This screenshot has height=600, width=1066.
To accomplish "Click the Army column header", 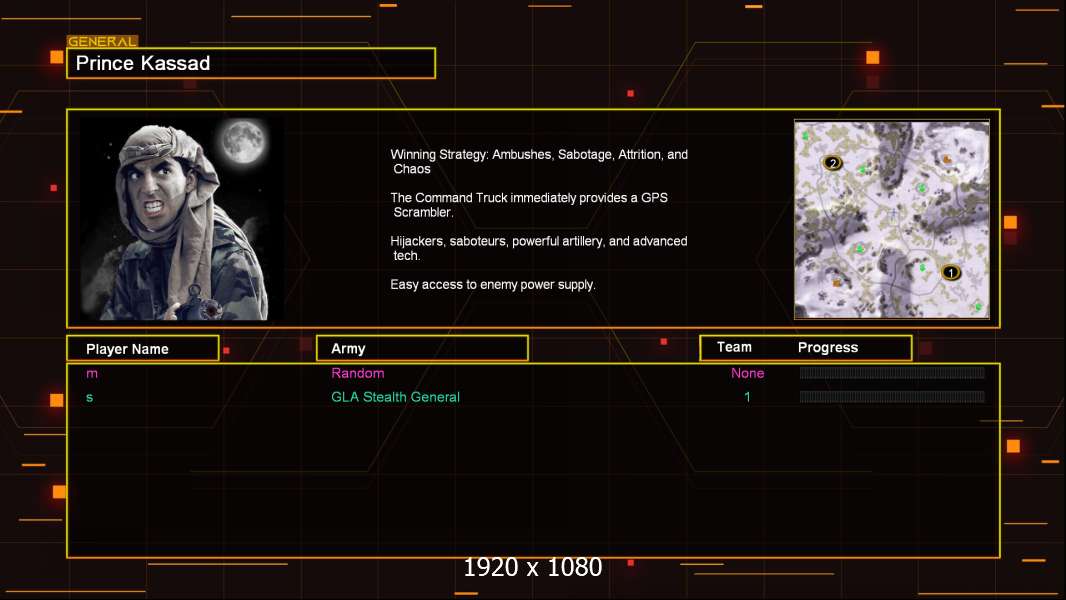I will (422, 349).
